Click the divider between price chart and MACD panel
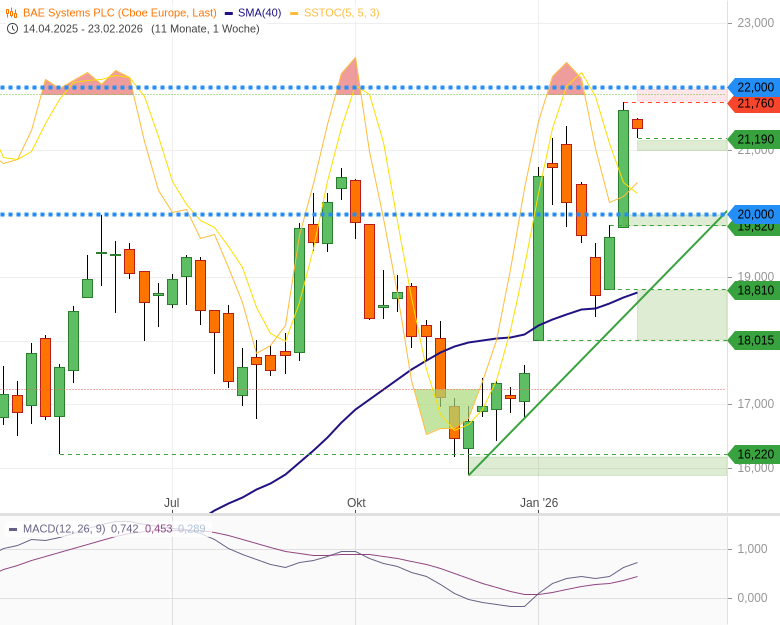The image size is (780, 625). pyautogui.click(x=390, y=515)
